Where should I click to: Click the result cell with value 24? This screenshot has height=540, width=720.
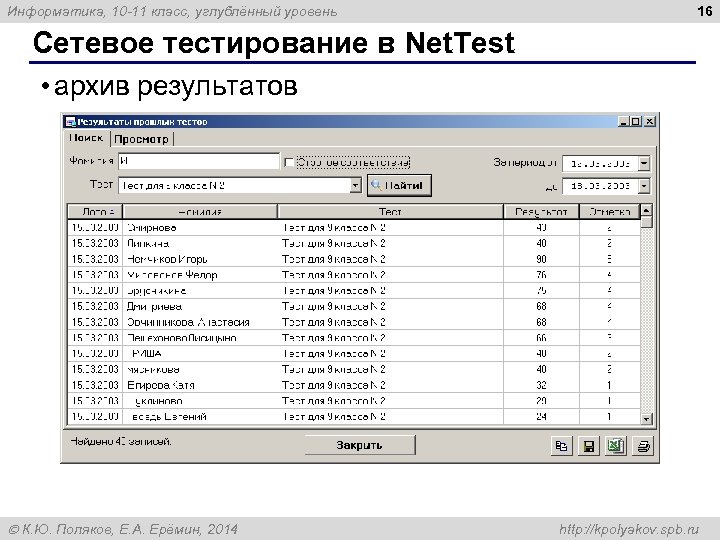coord(541,416)
